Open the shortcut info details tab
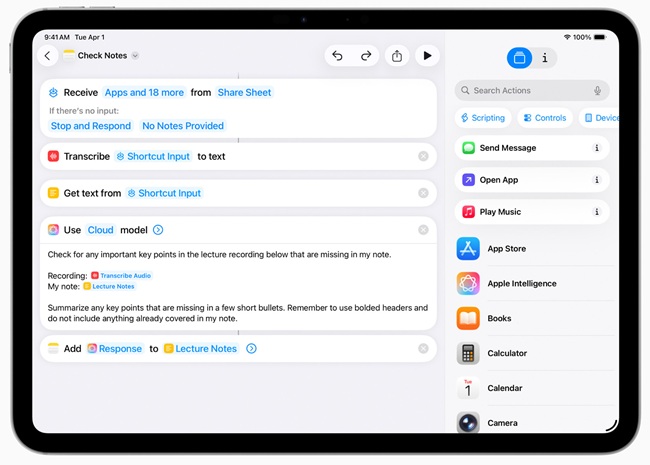This screenshot has width=650, height=465. pyautogui.click(x=545, y=58)
